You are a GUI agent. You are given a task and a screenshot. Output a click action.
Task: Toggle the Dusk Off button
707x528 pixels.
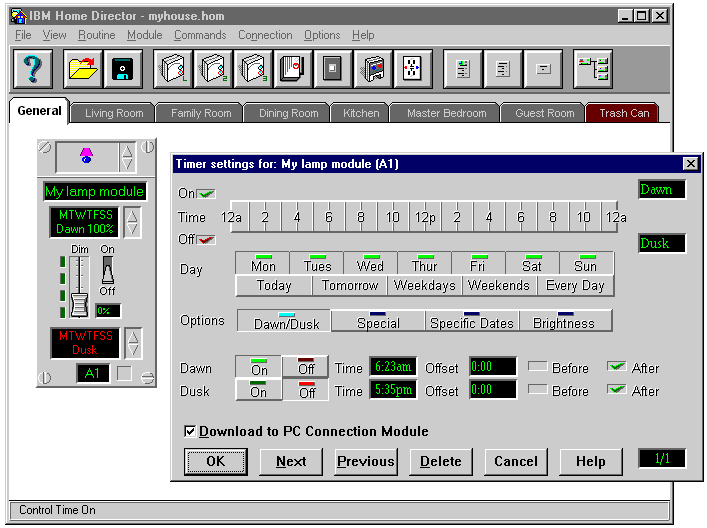pyautogui.click(x=306, y=390)
